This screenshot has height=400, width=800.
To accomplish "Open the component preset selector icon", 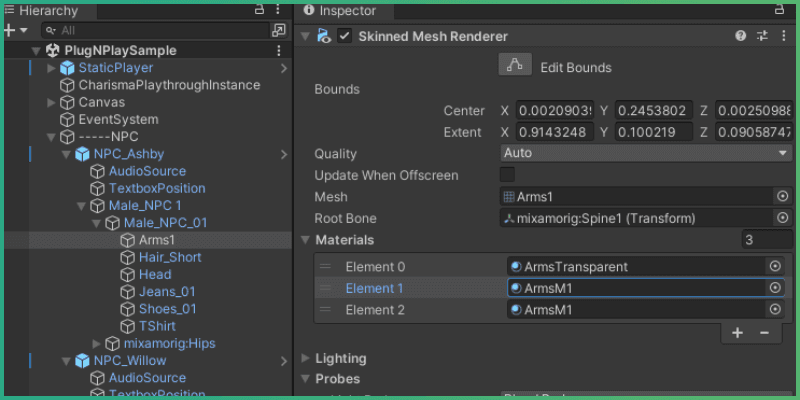I will coord(762,36).
